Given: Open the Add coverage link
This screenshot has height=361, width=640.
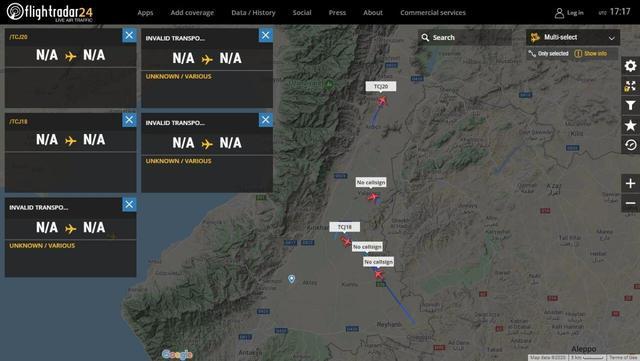Looking at the screenshot, I should pos(192,13).
